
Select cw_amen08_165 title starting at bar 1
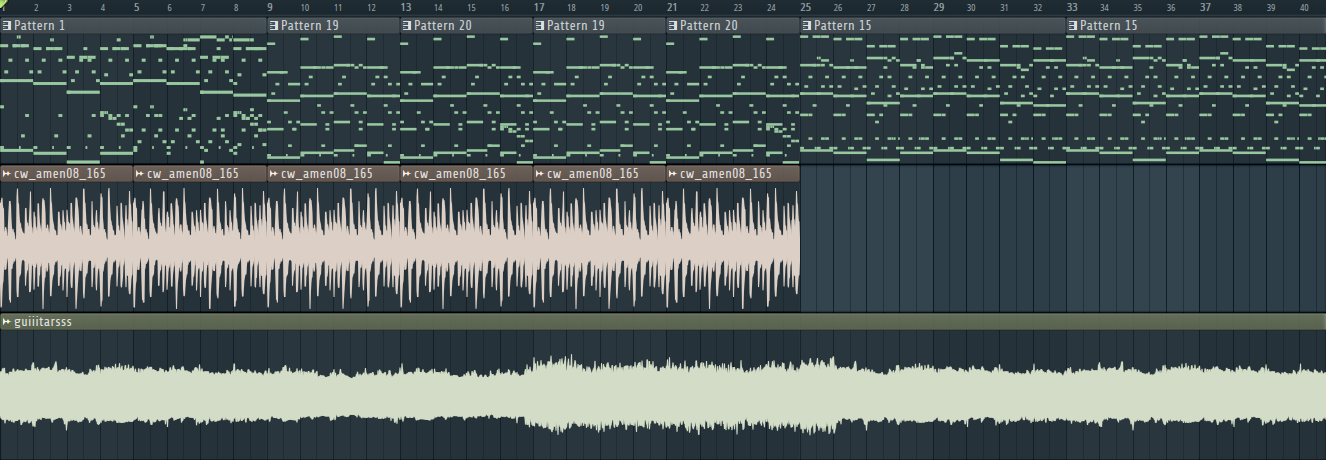coord(59,174)
